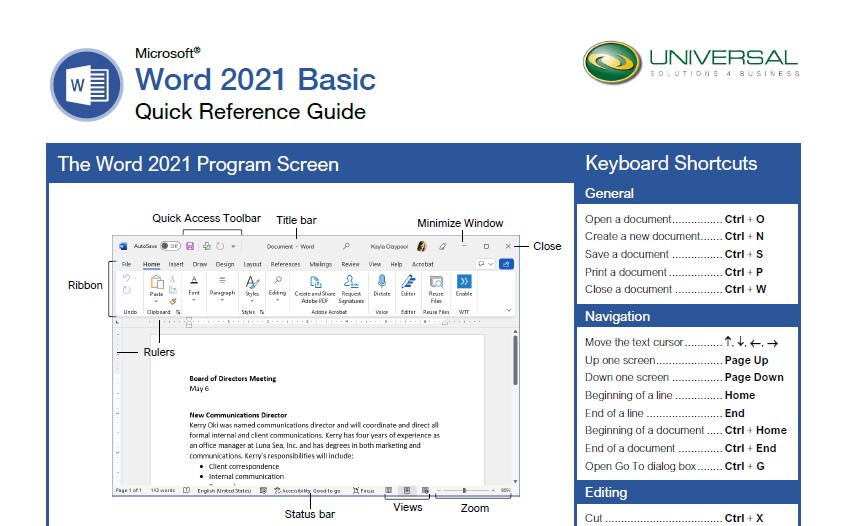This screenshot has height=526, width=847.
Task: Click the vertical scrollbar thumb of the document
Action: [515, 360]
